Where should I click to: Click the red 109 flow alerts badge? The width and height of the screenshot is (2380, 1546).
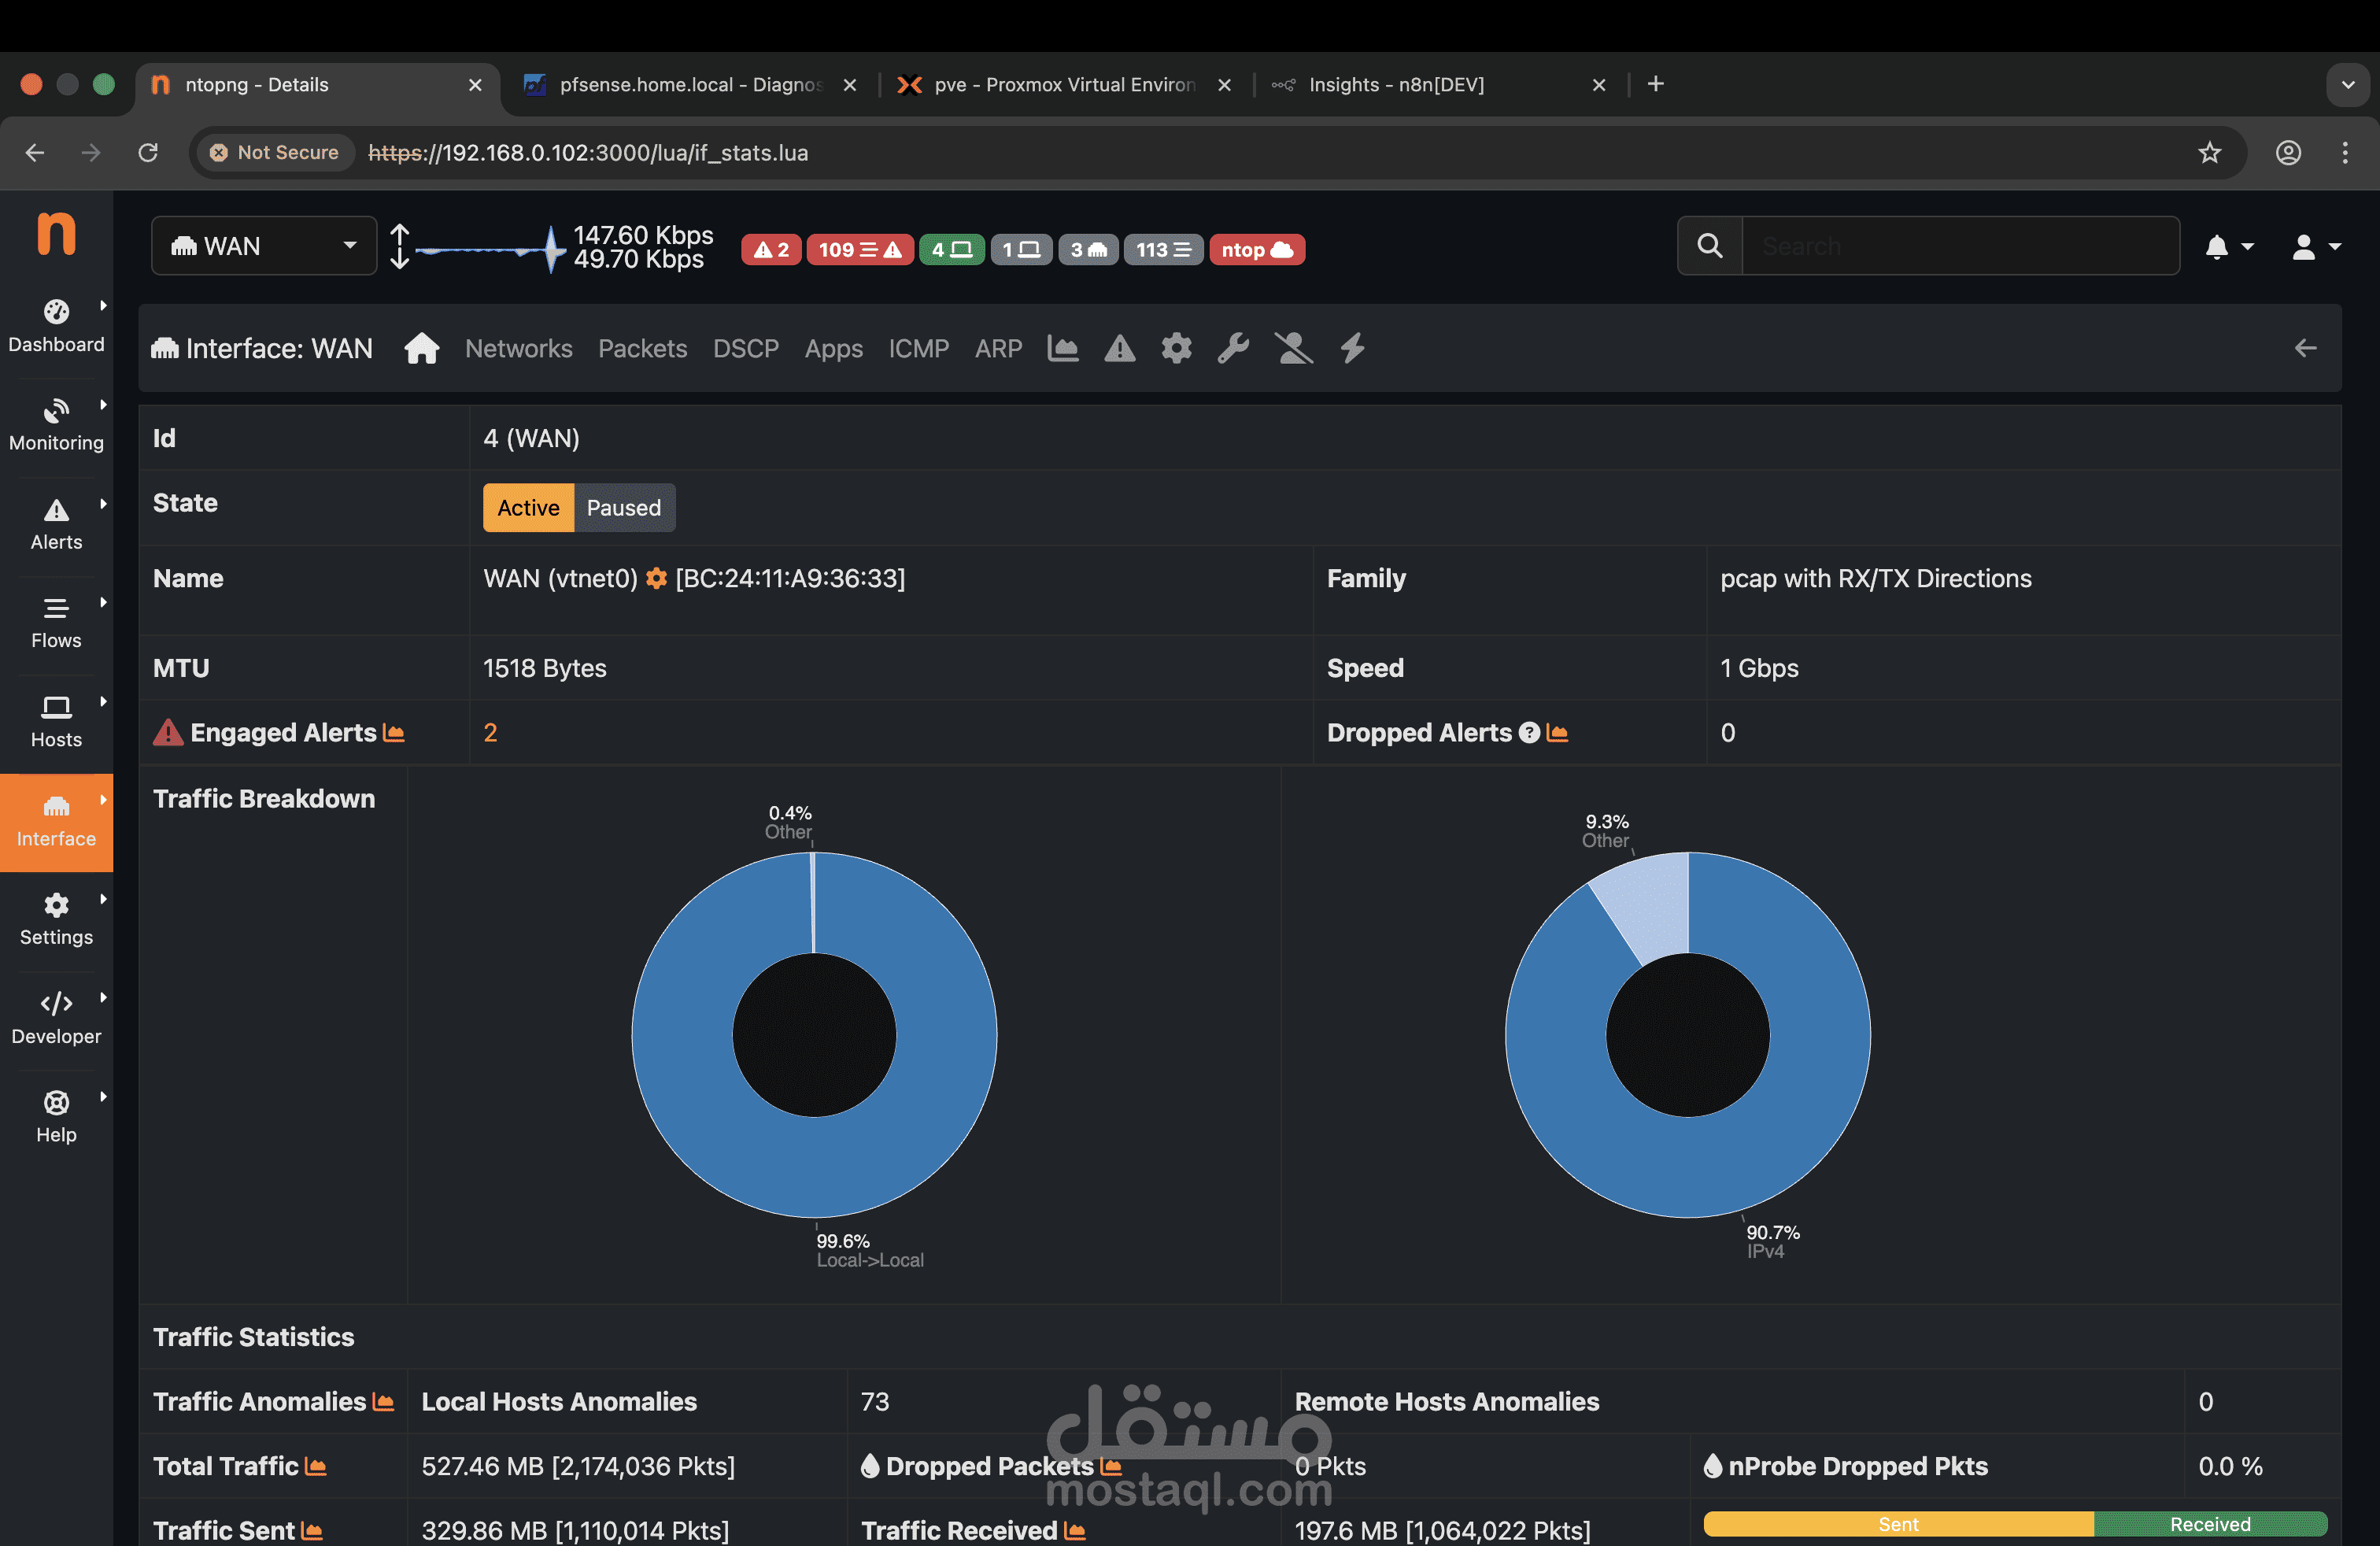859,249
